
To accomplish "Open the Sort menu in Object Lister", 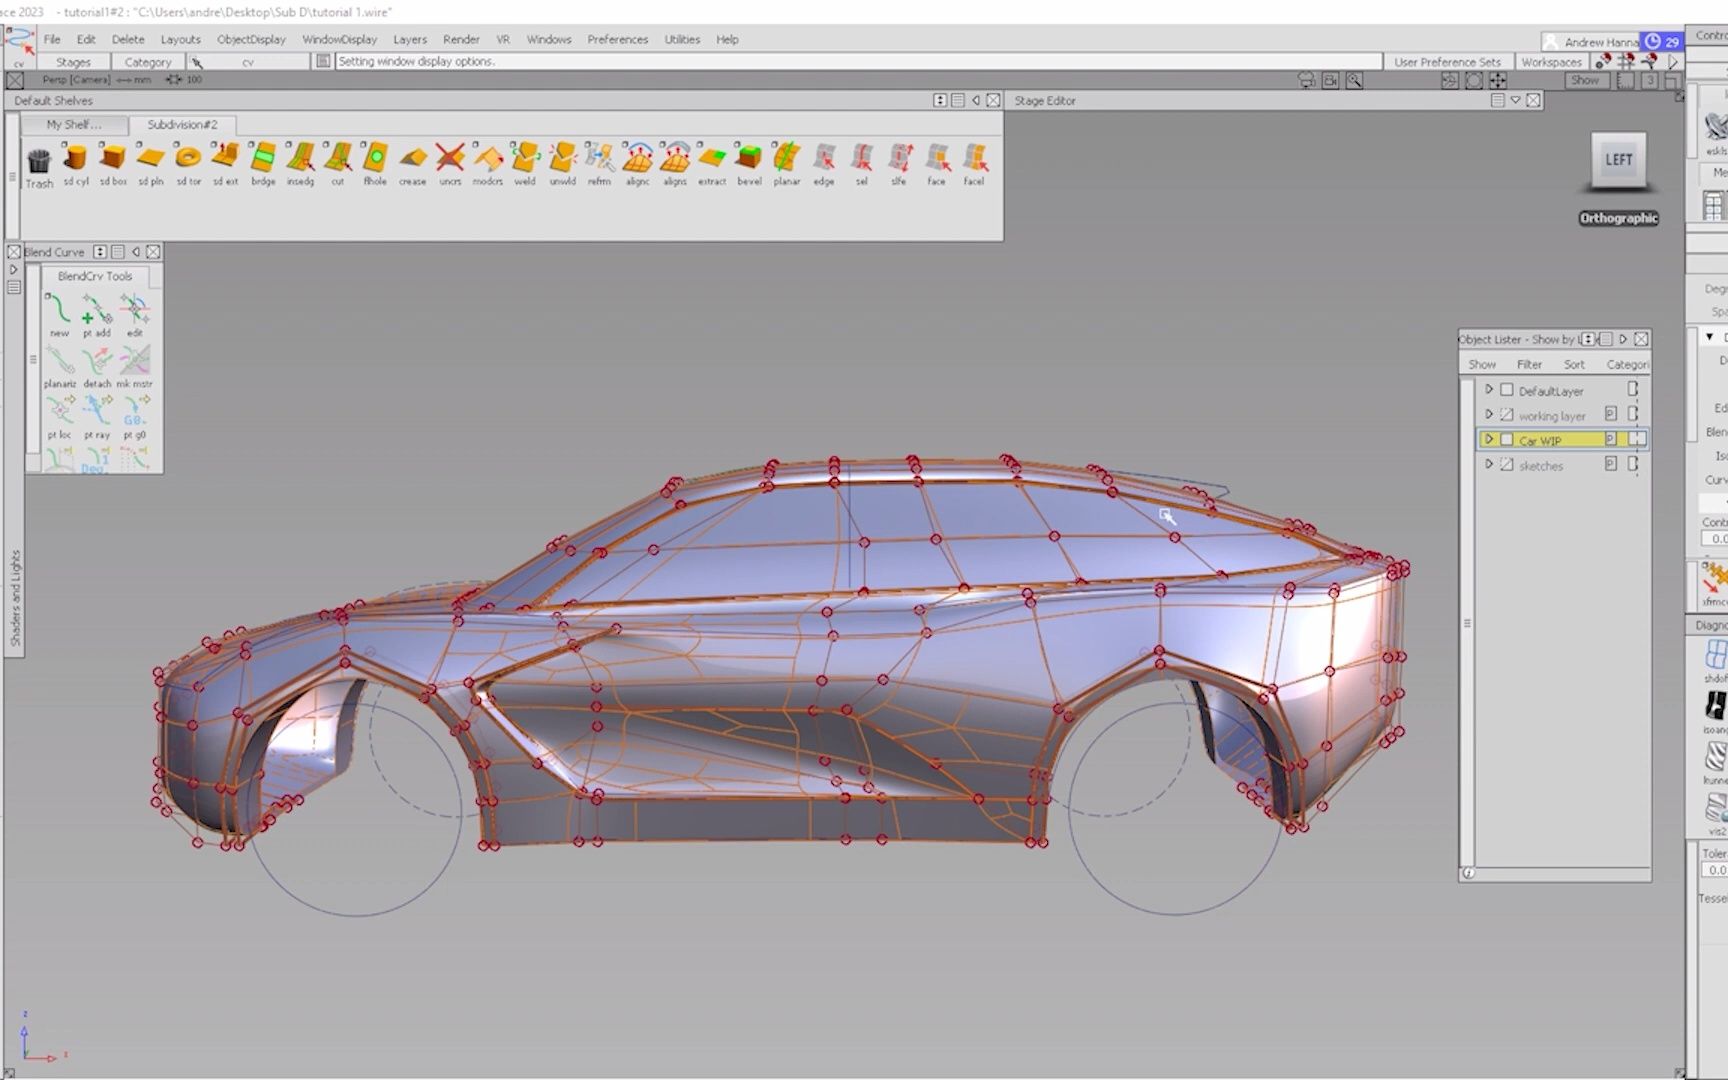I will 1574,364.
